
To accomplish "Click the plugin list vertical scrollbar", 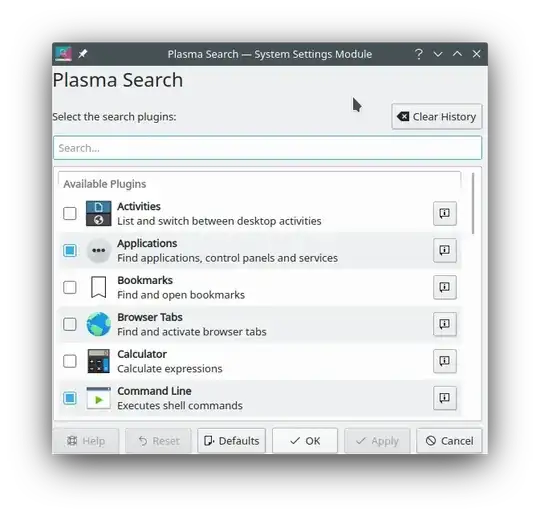I will point(473,204).
